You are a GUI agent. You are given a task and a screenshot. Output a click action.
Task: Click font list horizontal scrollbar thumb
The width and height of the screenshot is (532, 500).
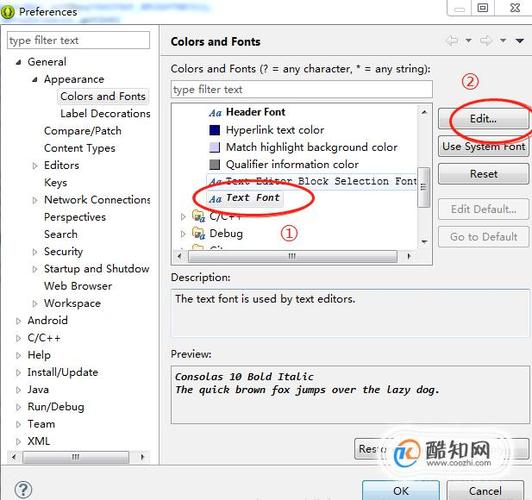pyautogui.click(x=292, y=256)
